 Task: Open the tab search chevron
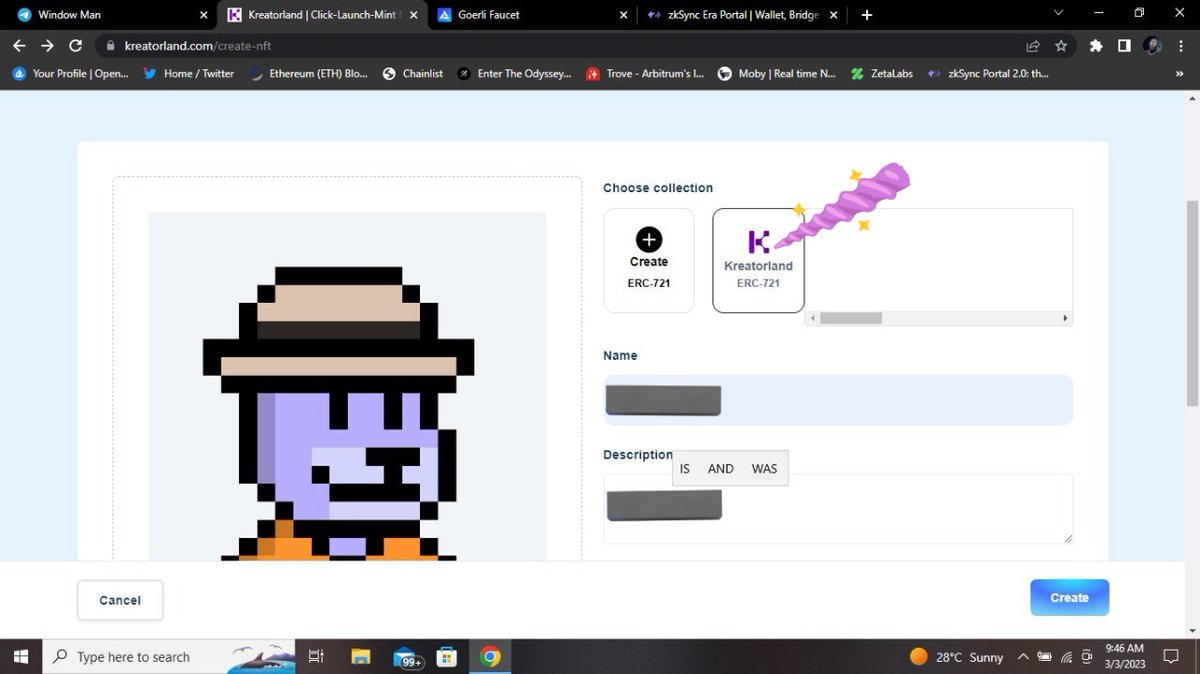1059,13
